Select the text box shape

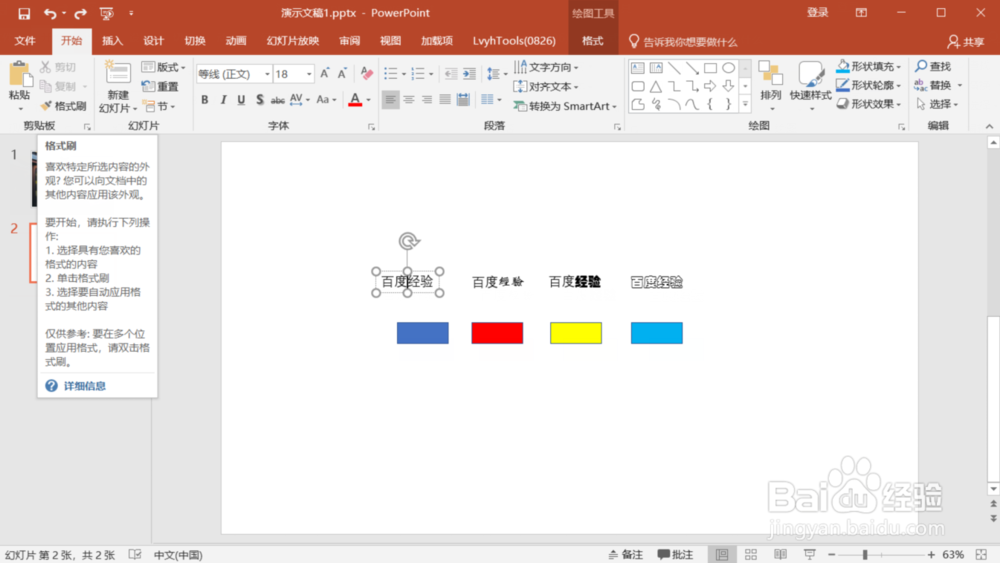pyautogui.click(x=637, y=68)
